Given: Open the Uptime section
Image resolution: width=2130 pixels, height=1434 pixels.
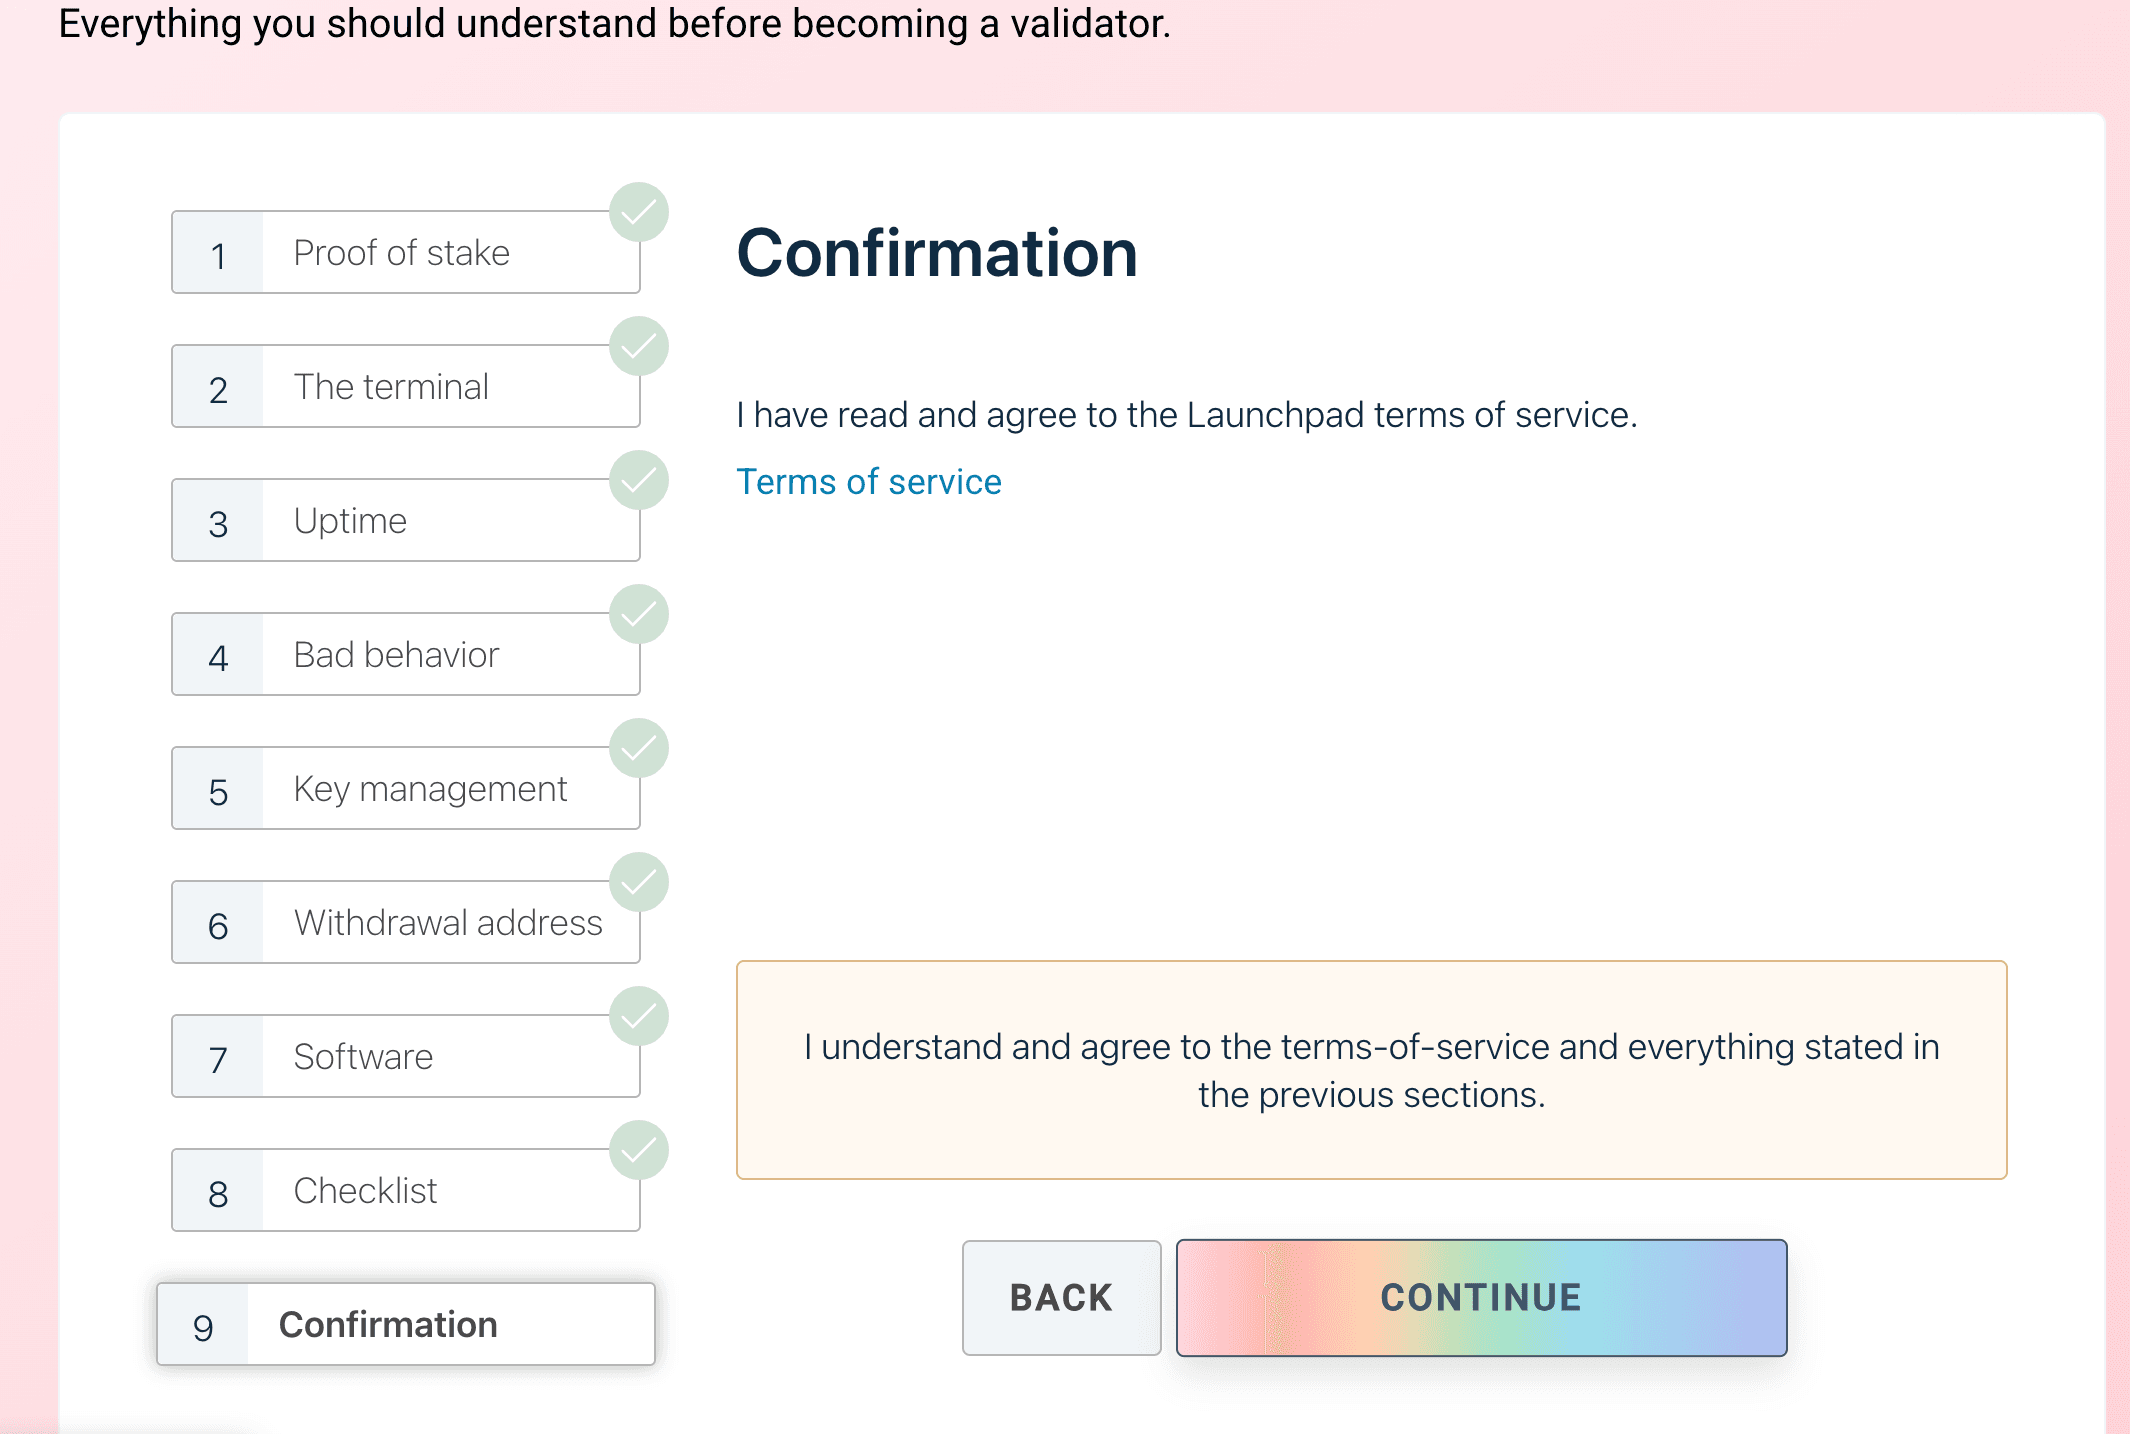Looking at the screenshot, I should [404, 520].
